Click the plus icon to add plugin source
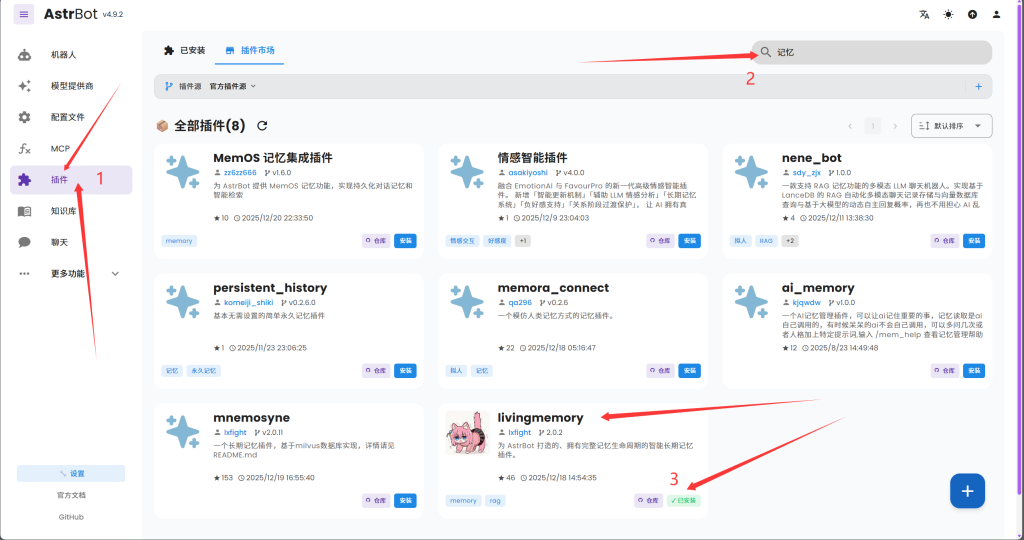The height and width of the screenshot is (540, 1024). (x=978, y=87)
